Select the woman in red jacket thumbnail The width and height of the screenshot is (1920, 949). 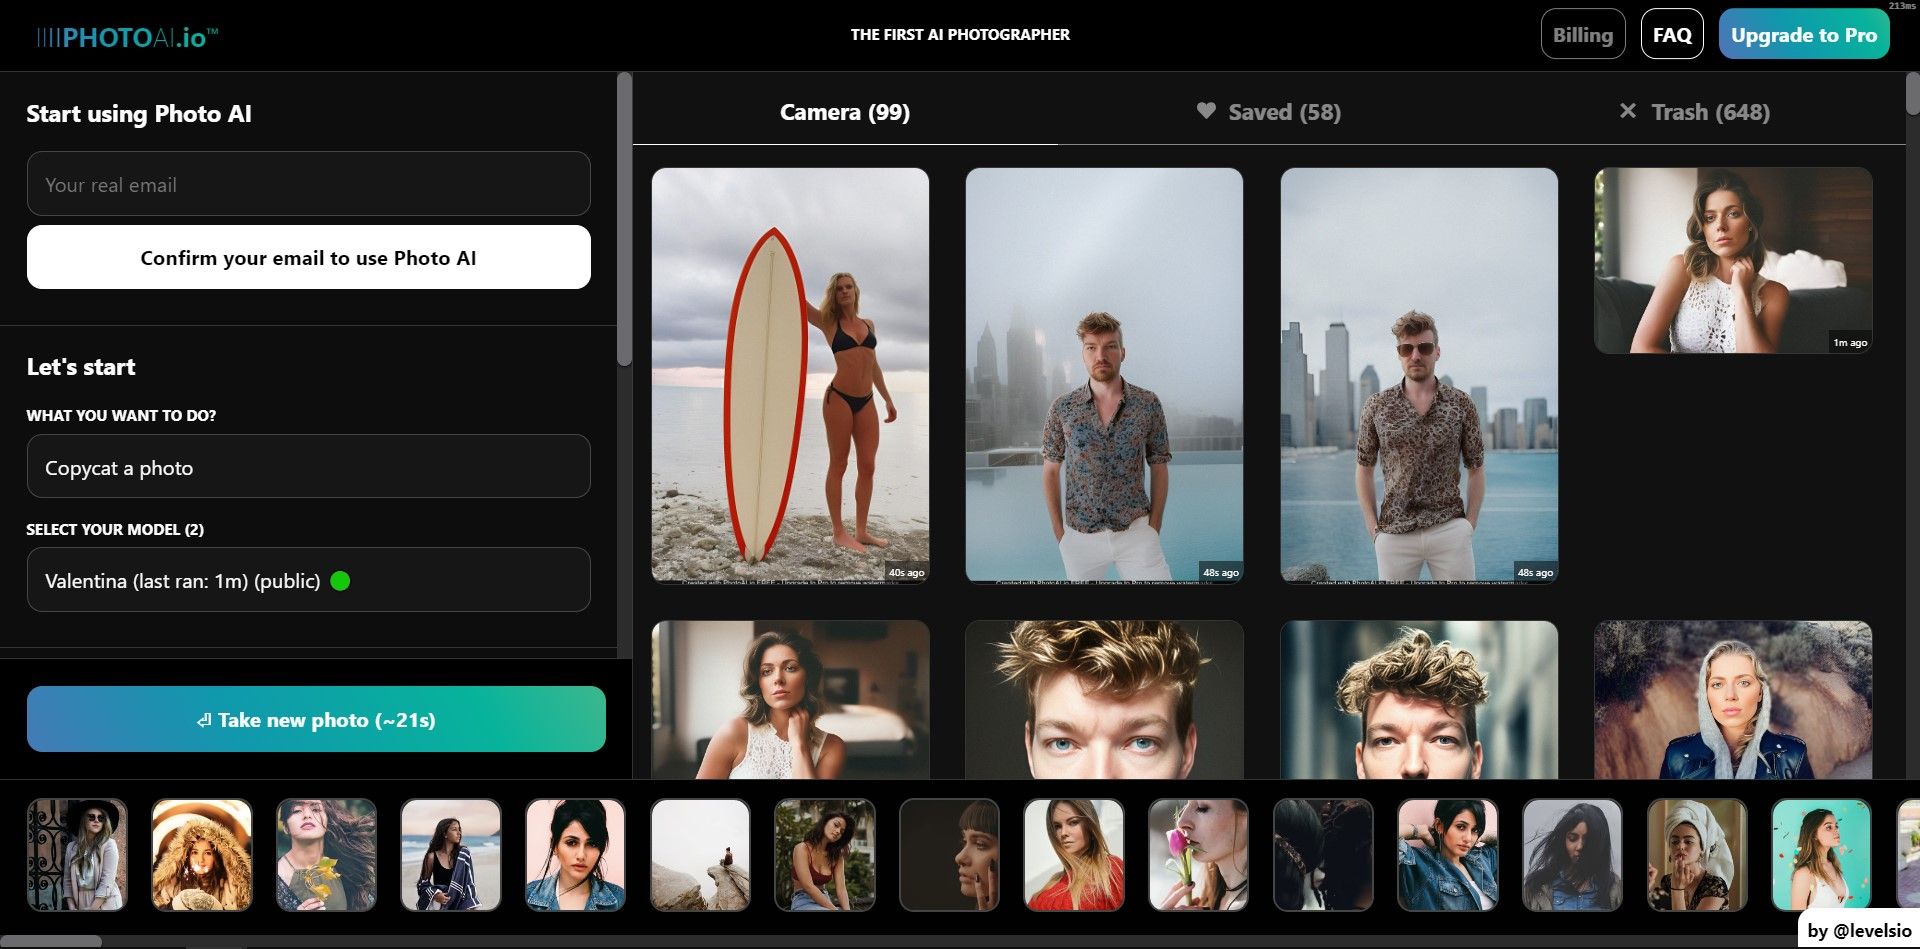point(1074,854)
